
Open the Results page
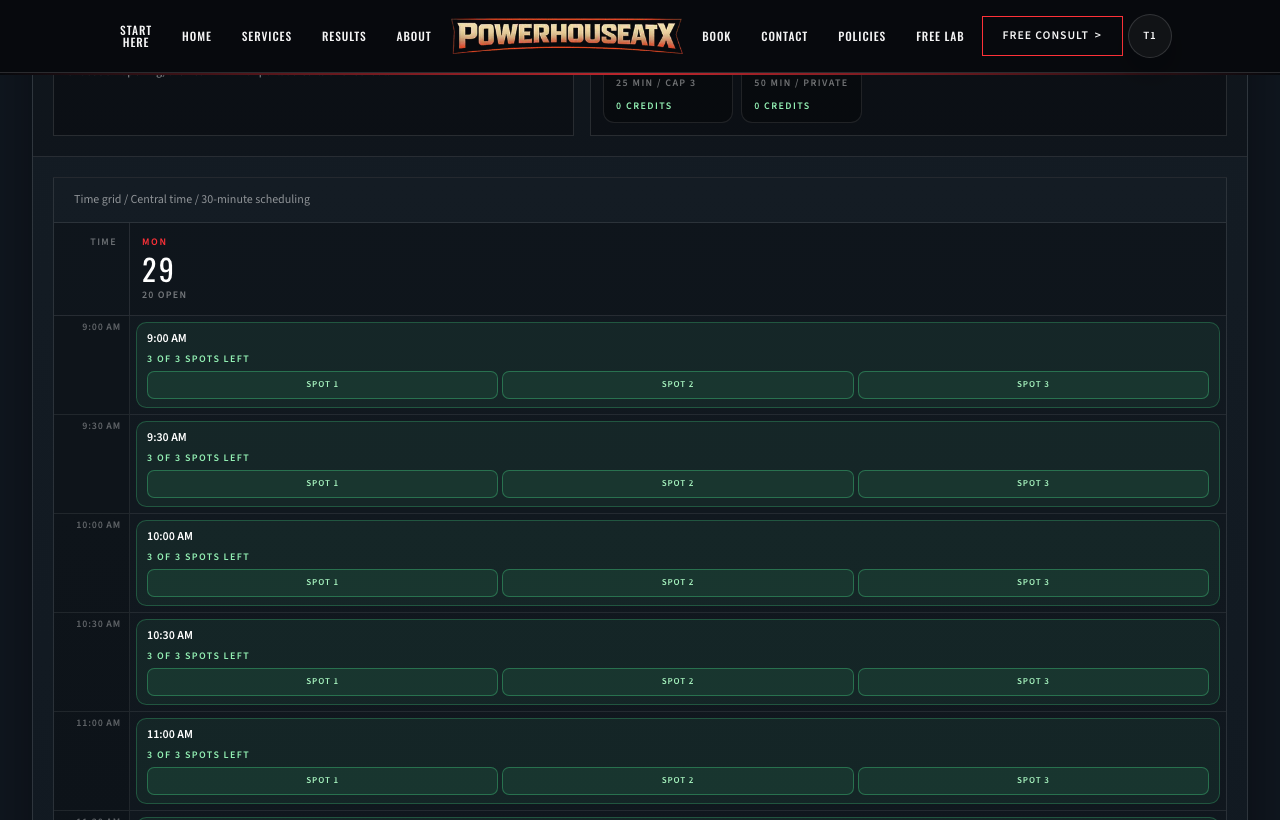344,36
